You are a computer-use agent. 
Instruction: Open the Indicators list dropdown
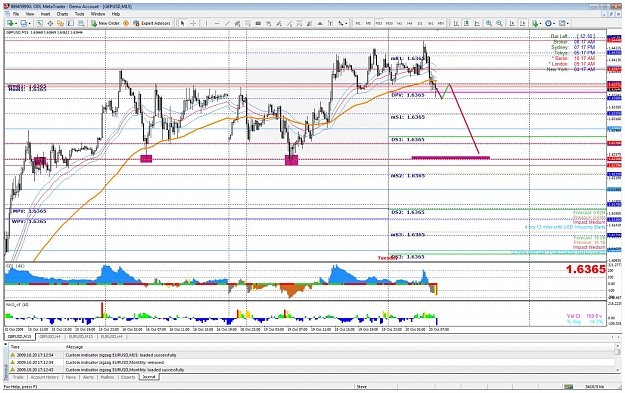click(x=536, y=23)
